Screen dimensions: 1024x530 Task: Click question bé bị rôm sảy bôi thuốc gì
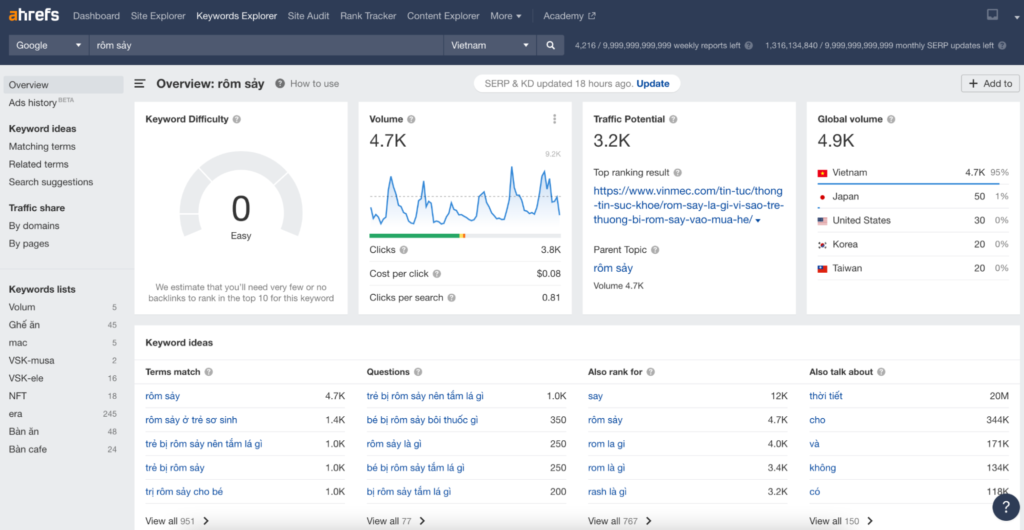tap(423, 420)
